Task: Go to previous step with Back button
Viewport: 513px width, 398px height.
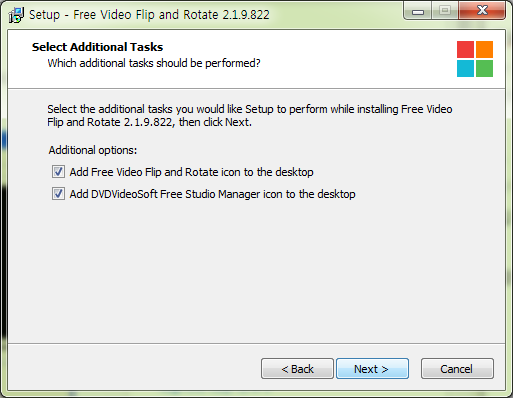Action: (297, 369)
